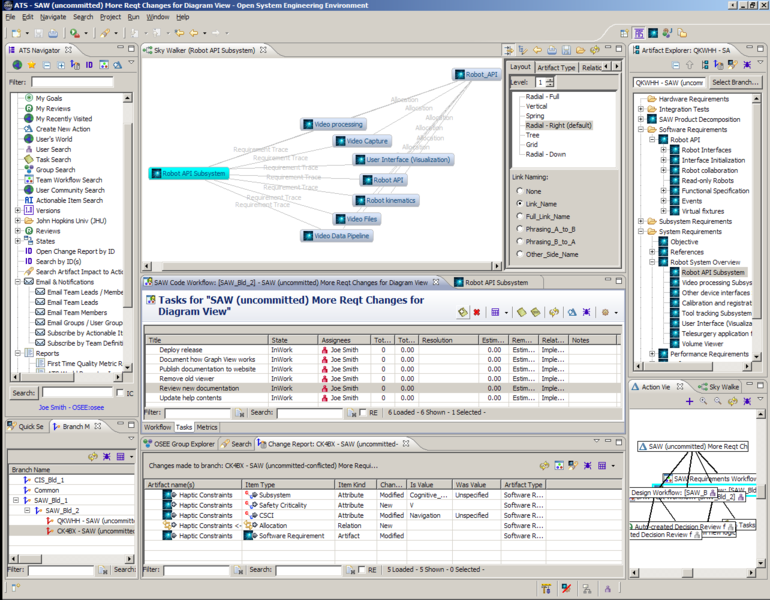Collapse the SAW_Bld_1 branch node
The height and width of the screenshot is (600, 770).
18,500
